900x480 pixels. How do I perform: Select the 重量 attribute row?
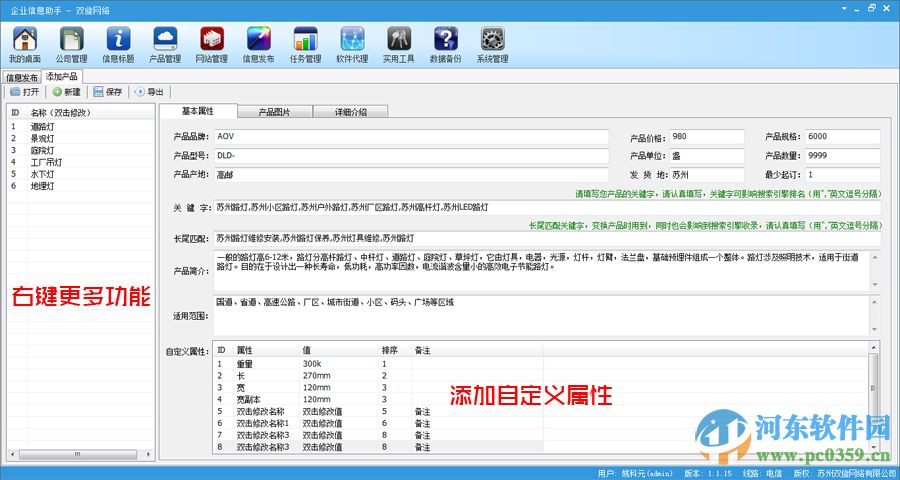click(378, 363)
